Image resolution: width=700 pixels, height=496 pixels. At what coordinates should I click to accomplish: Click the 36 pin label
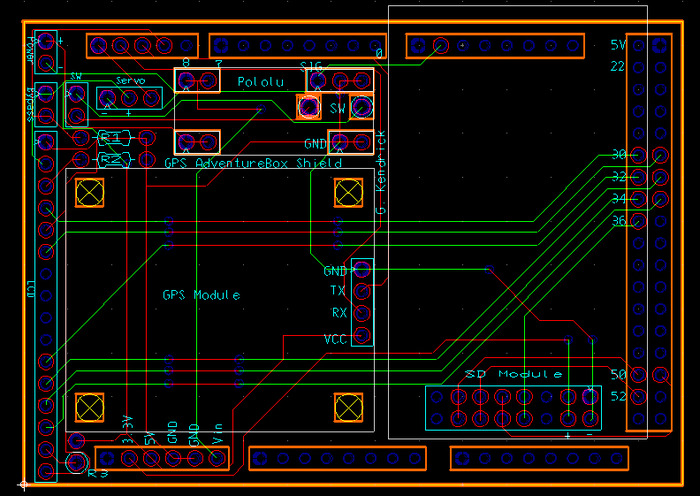(619, 220)
